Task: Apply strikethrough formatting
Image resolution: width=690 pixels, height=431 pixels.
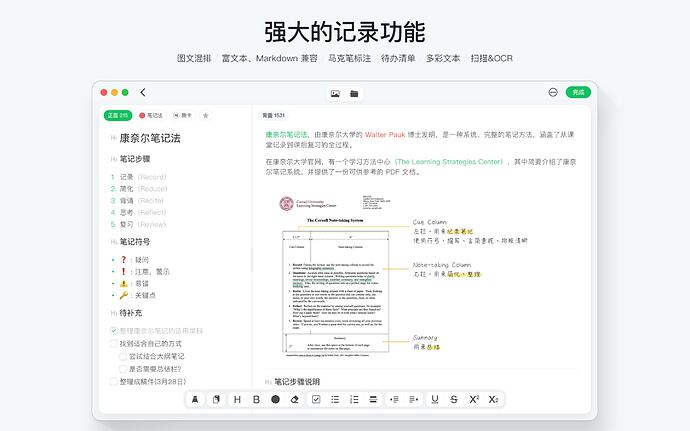Action: [x=454, y=399]
